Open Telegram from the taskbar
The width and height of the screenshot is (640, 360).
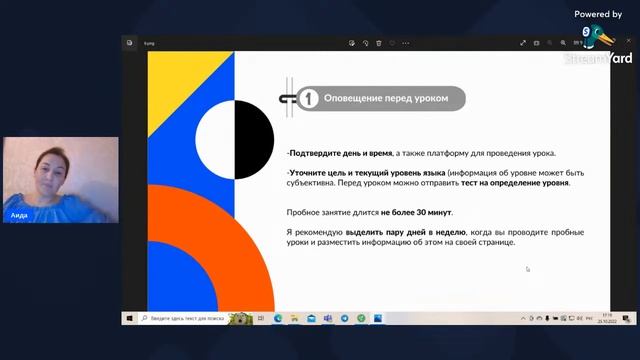(x=344, y=318)
